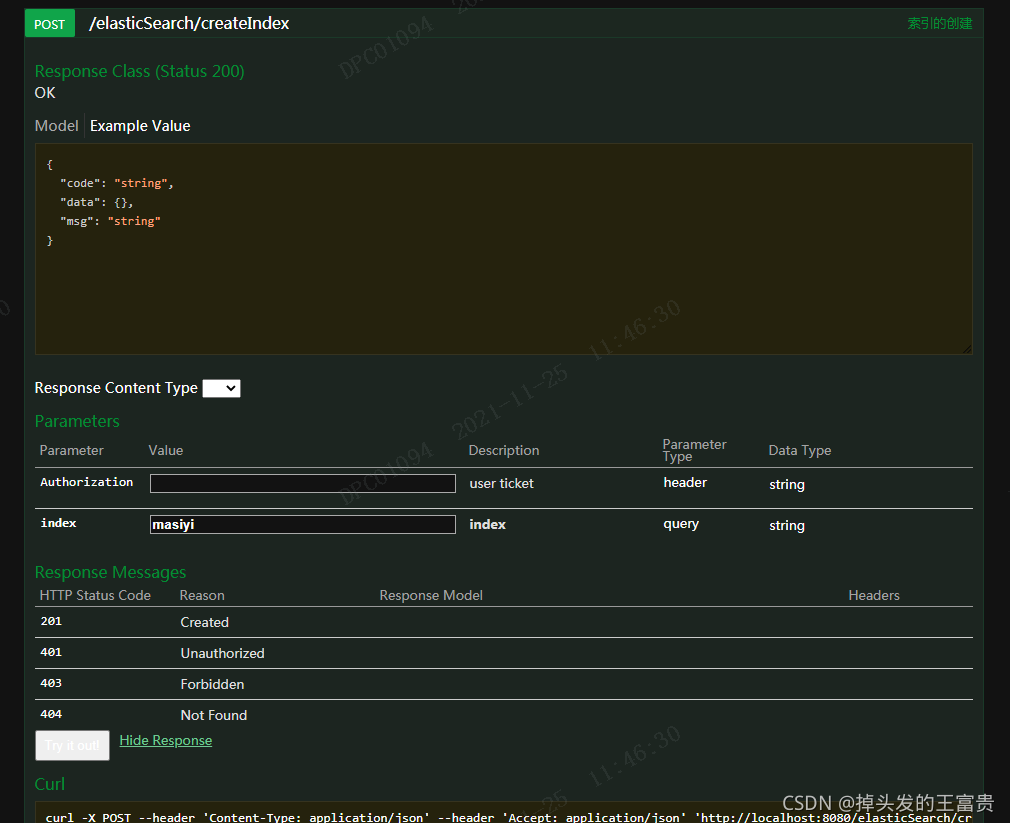Click the "Curl" section heading
This screenshot has width=1010, height=823.
[x=50, y=784]
